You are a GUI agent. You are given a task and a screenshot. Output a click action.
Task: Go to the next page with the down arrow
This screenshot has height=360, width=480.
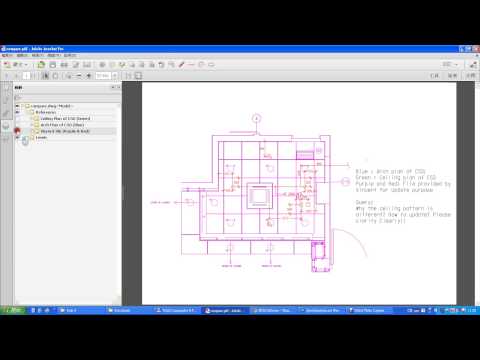pos(15,76)
